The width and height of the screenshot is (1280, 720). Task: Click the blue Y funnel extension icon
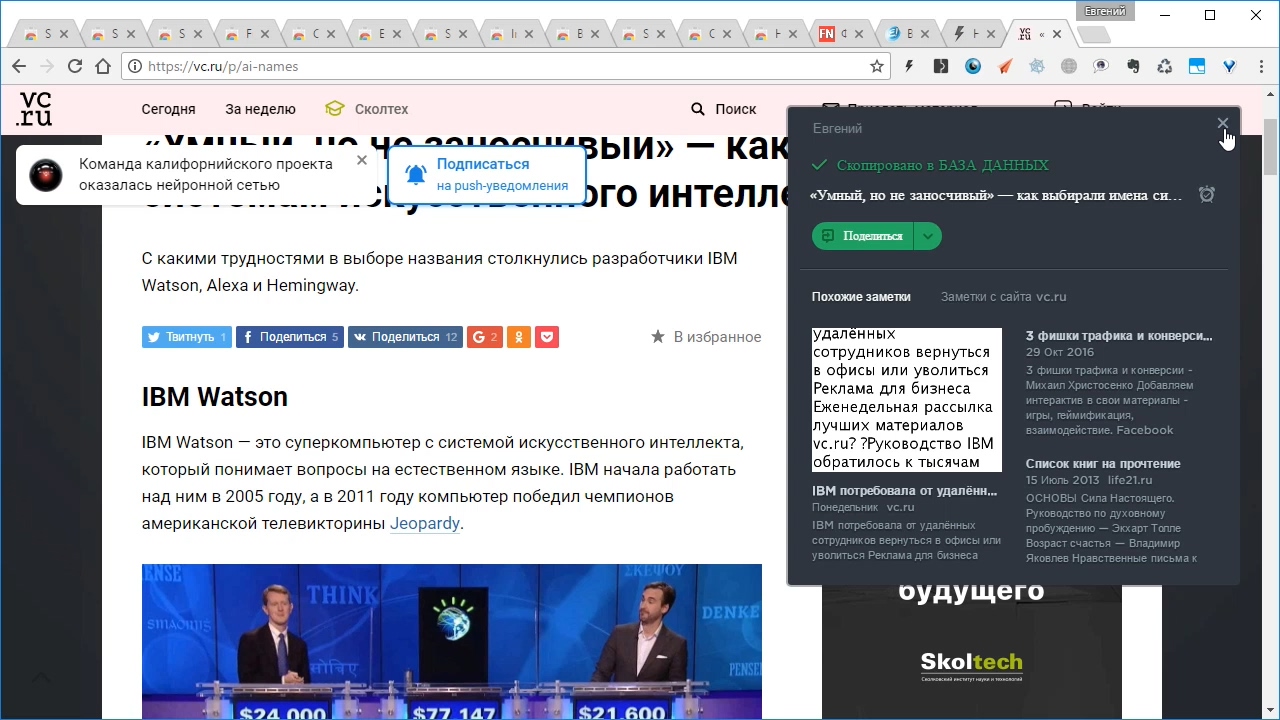[x=1229, y=66]
